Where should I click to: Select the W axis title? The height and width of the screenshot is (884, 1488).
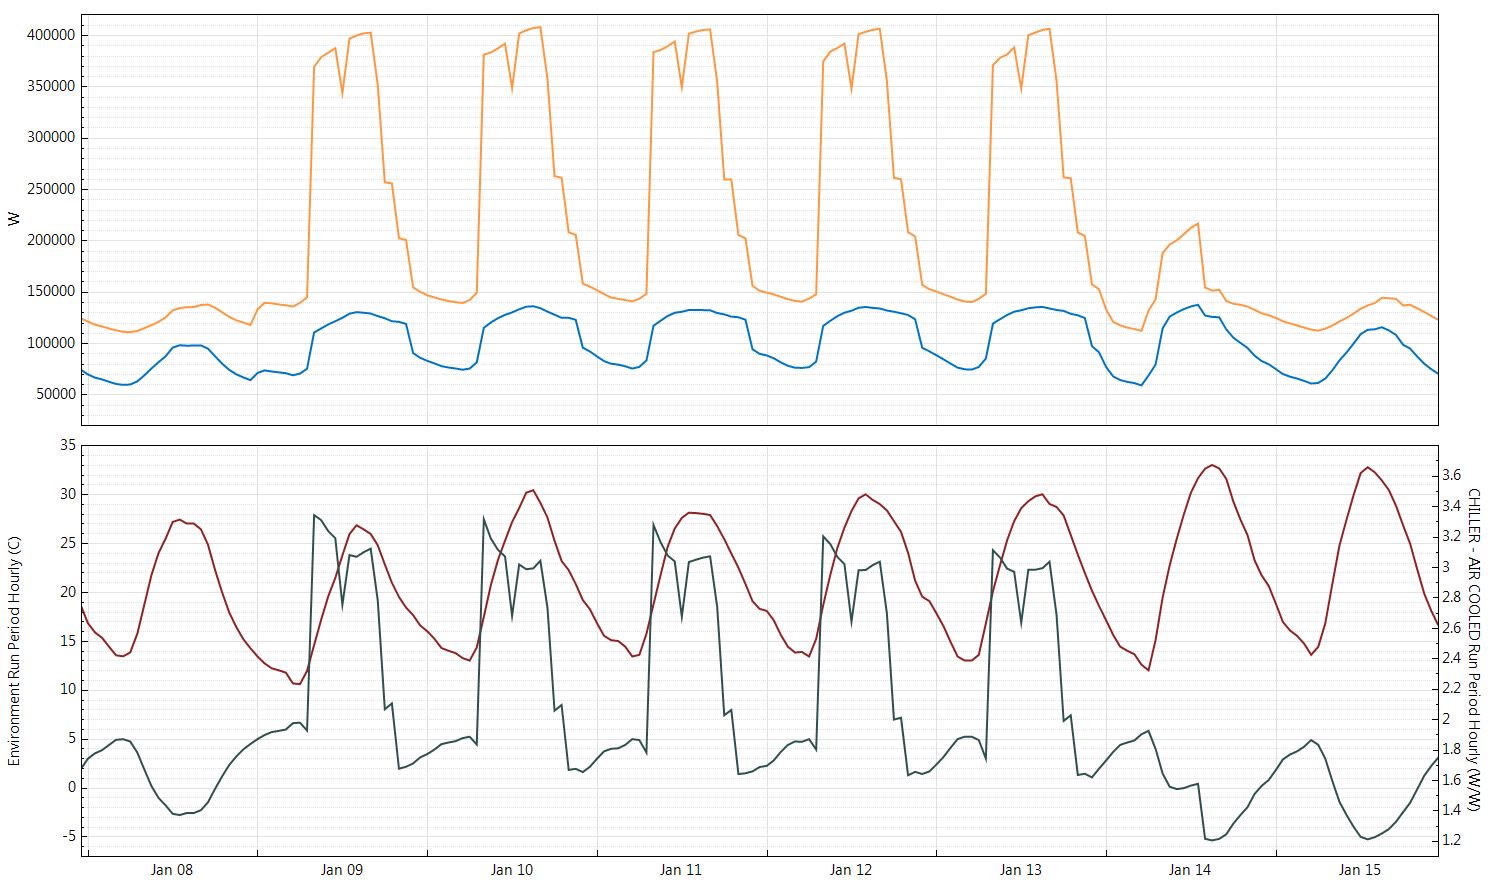click(x=14, y=219)
